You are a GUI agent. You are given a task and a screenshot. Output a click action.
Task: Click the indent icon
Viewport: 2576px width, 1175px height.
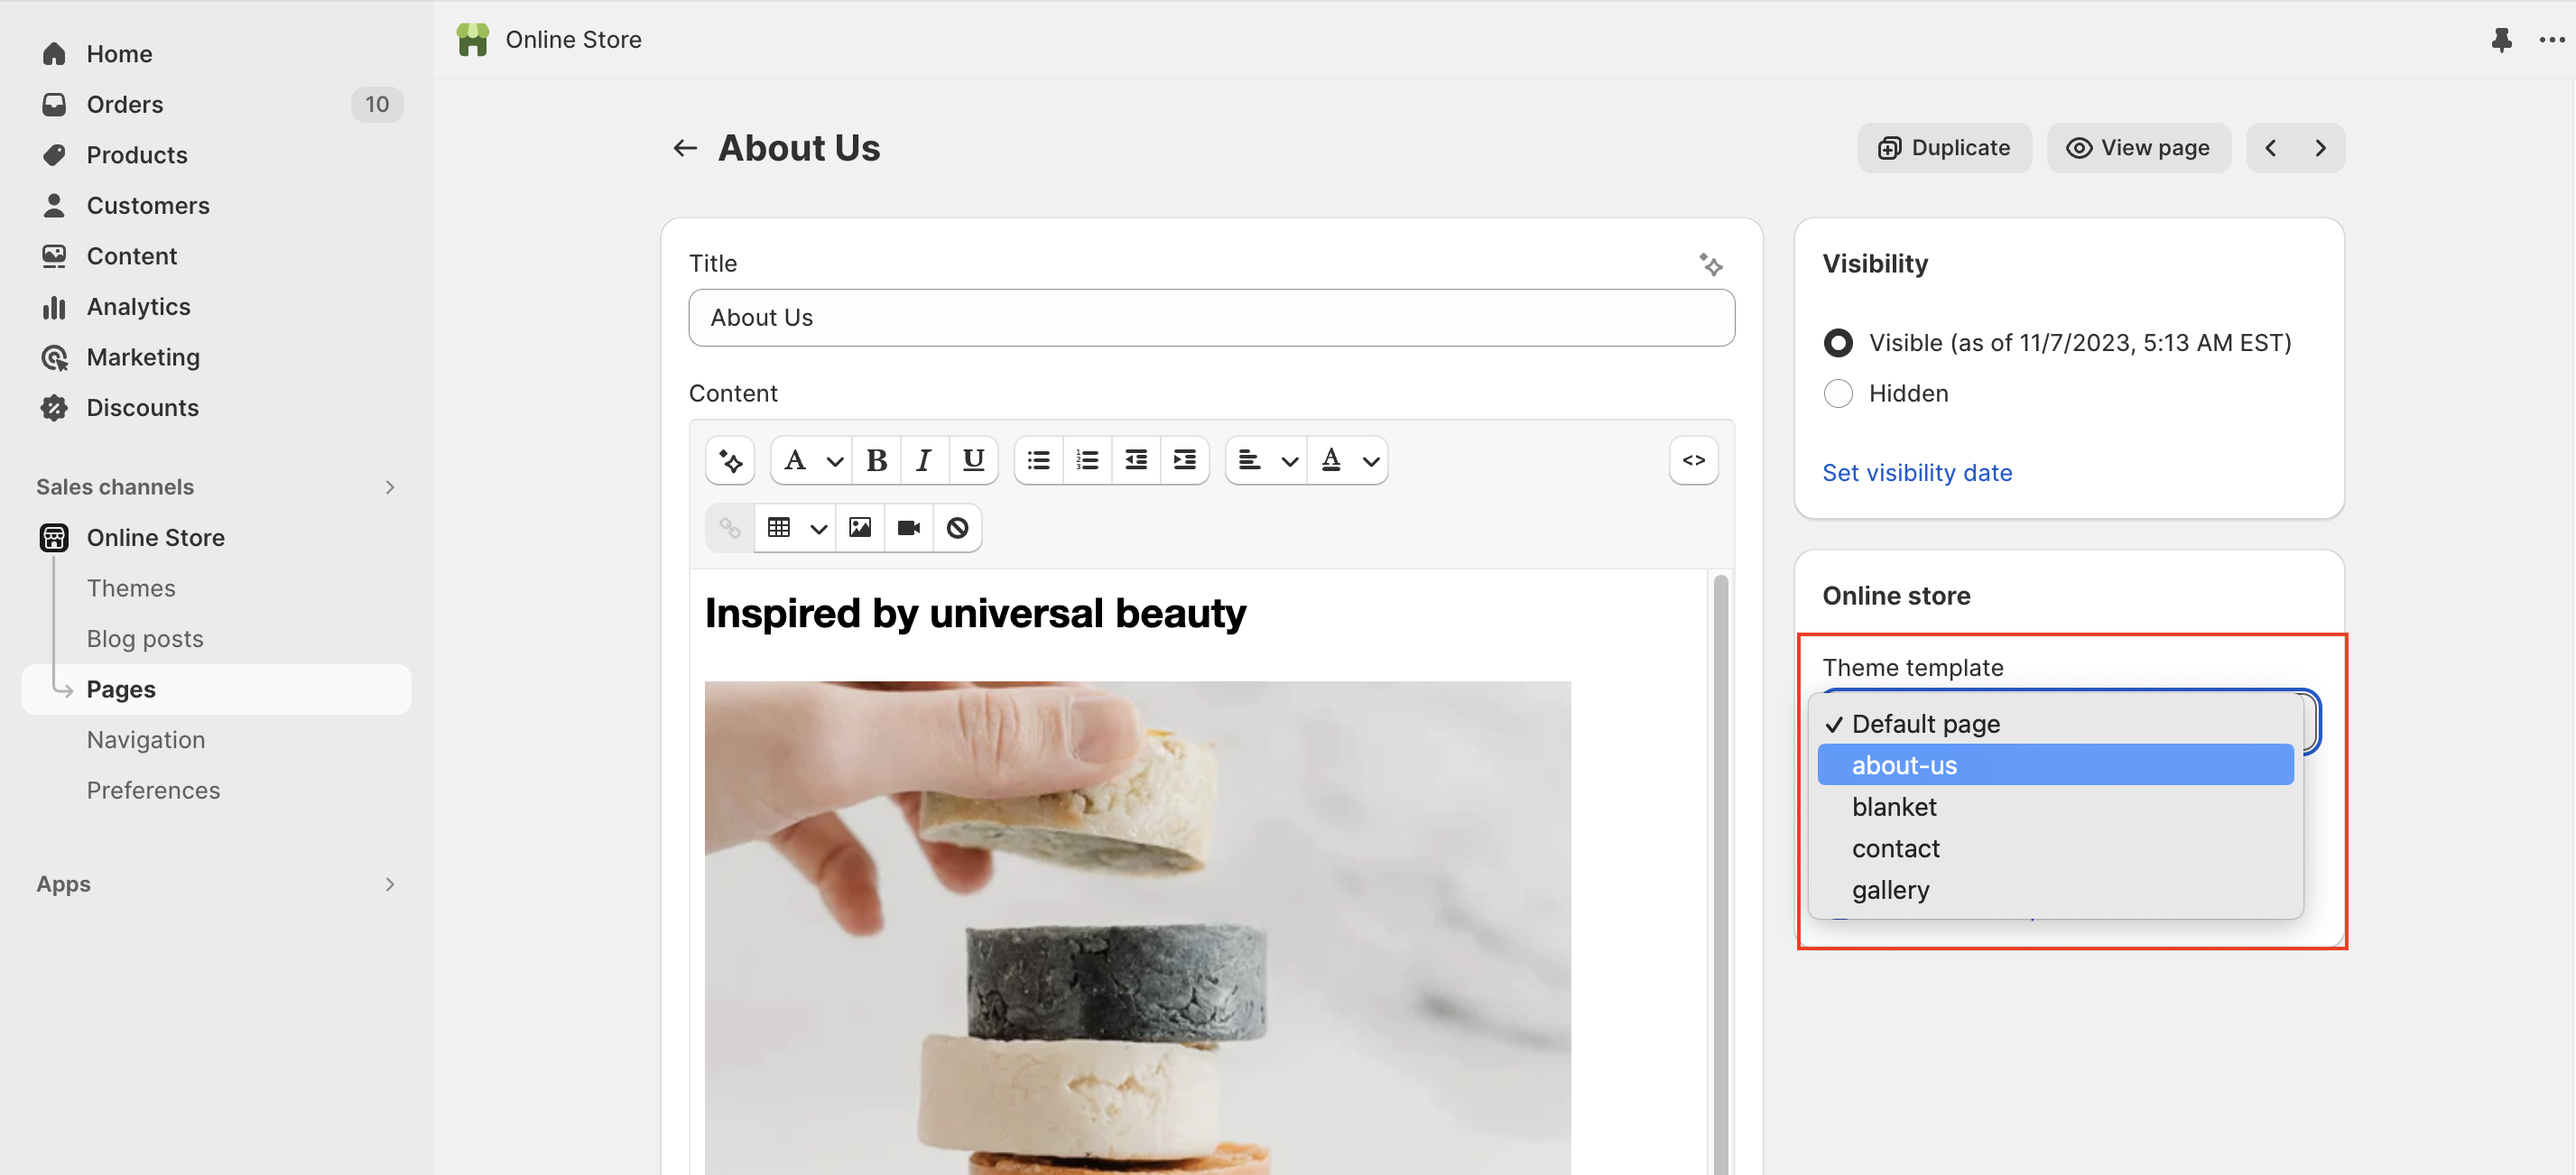[x=1185, y=461]
